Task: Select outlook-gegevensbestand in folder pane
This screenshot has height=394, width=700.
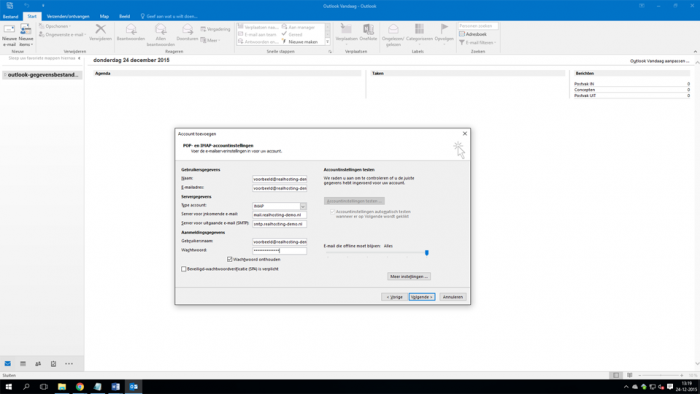Action: 42,75
